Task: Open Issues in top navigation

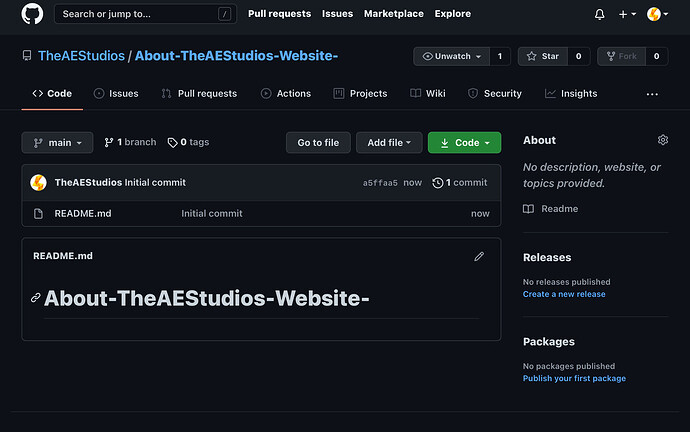Action: (337, 14)
